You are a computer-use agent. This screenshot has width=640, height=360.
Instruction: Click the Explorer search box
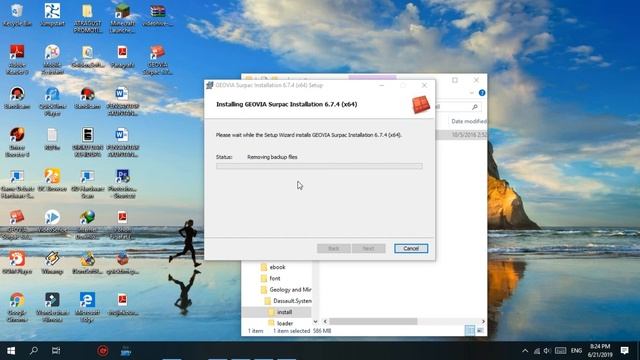click(458, 107)
